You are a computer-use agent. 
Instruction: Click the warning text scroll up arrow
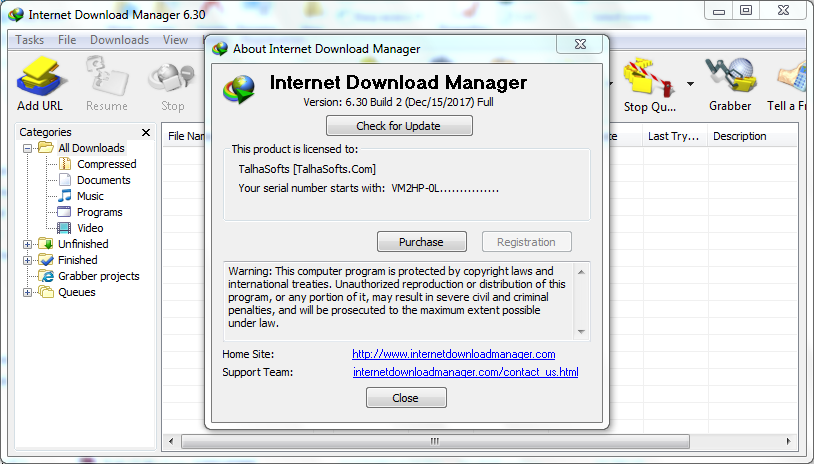pyautogui.click(x=581, y=272)
